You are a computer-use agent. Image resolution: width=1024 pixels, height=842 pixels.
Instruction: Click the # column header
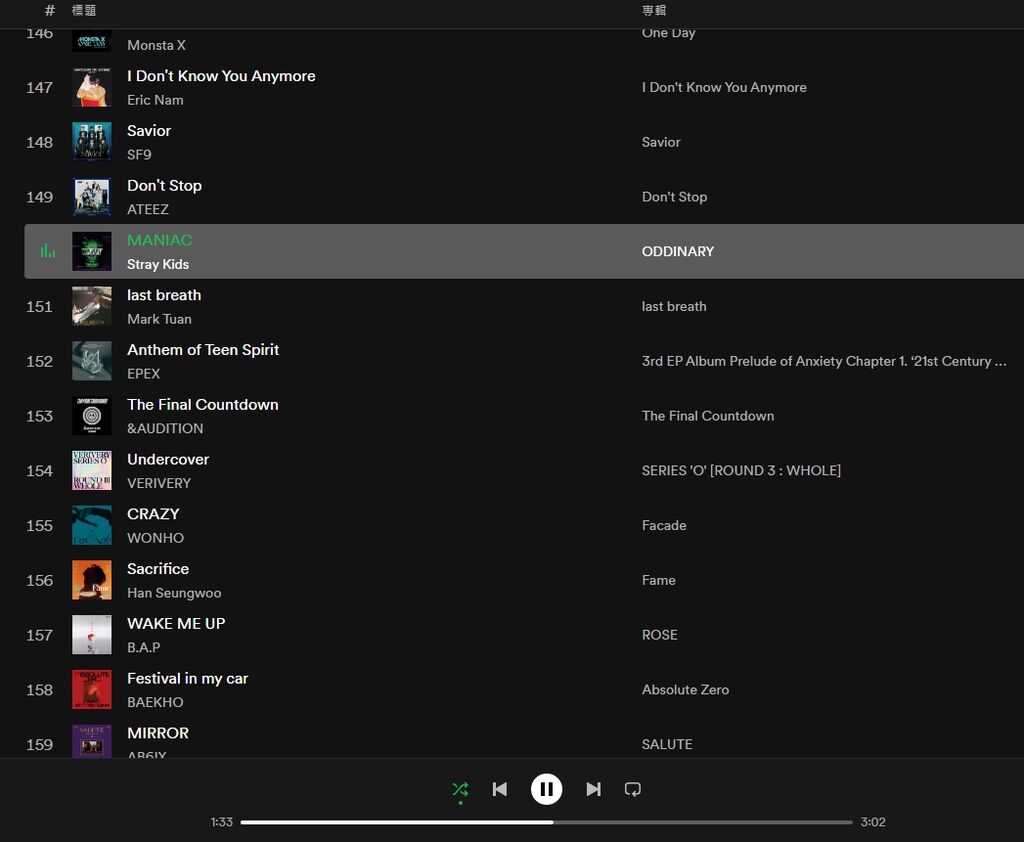(50, 10)
